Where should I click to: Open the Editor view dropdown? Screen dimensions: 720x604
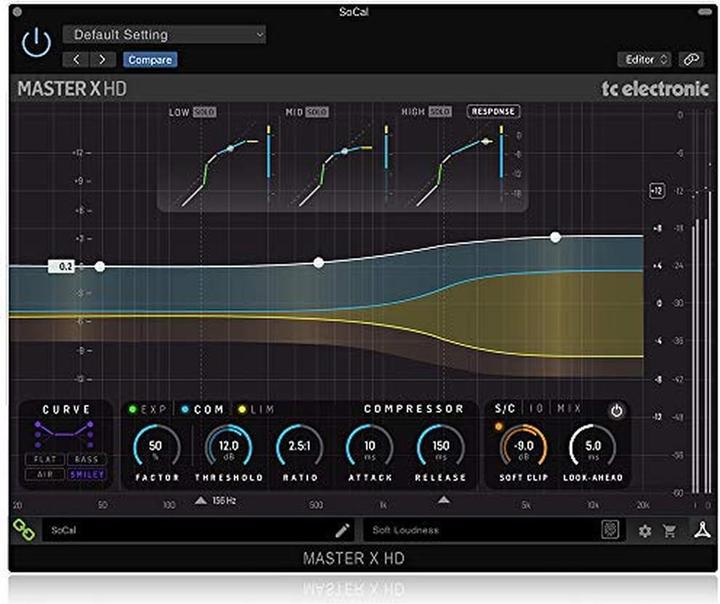(644, 59)
